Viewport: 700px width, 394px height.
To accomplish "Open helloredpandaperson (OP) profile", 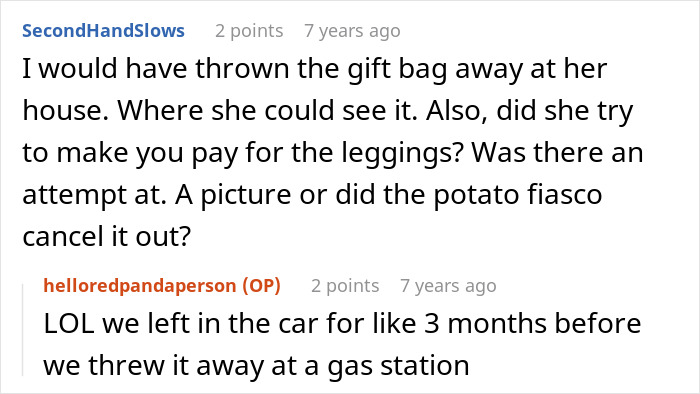I will point(162,286).
